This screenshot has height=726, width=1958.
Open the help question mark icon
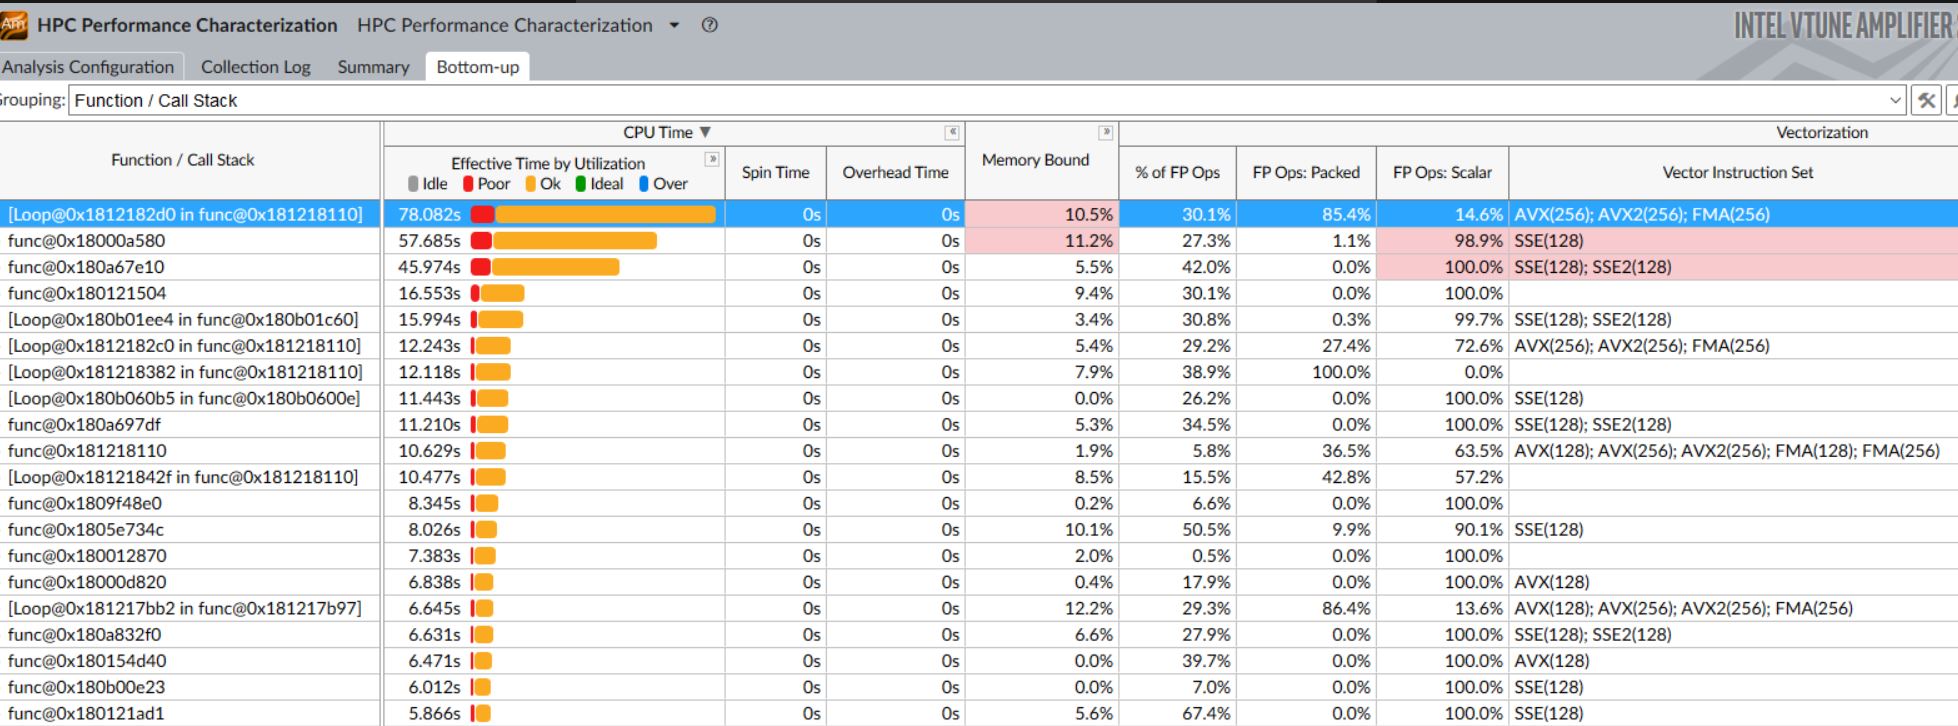710,25
